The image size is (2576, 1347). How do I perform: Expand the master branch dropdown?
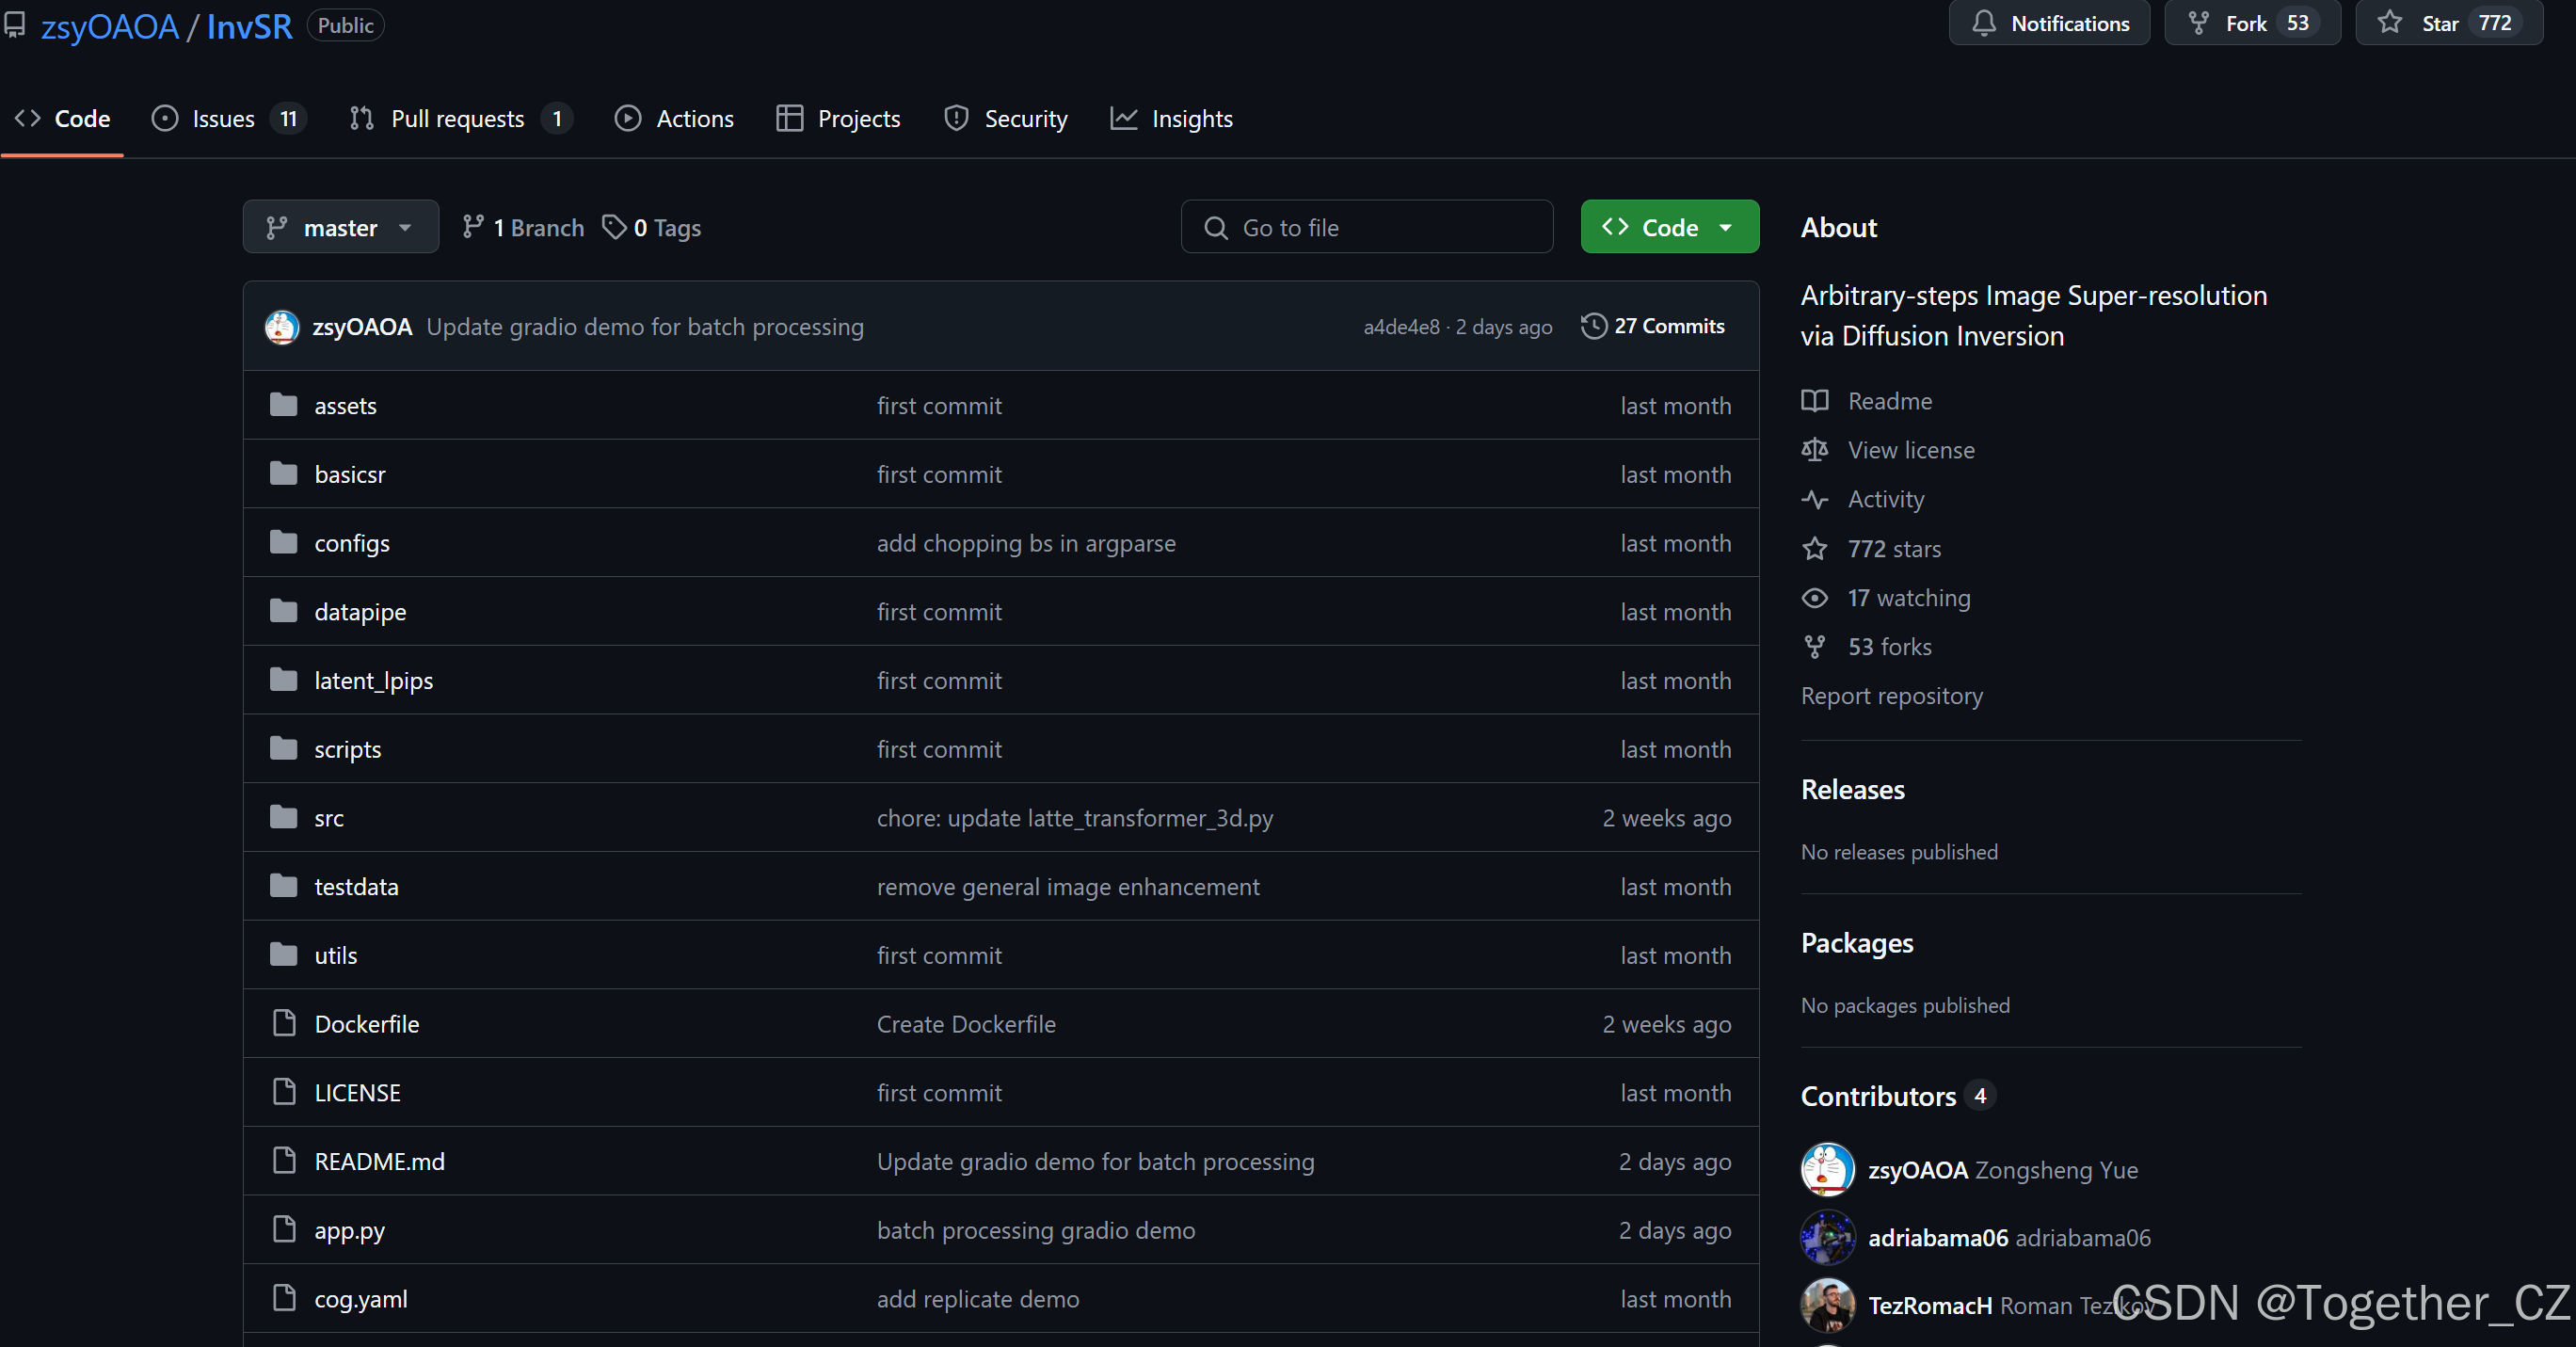(x=340, y=227)
